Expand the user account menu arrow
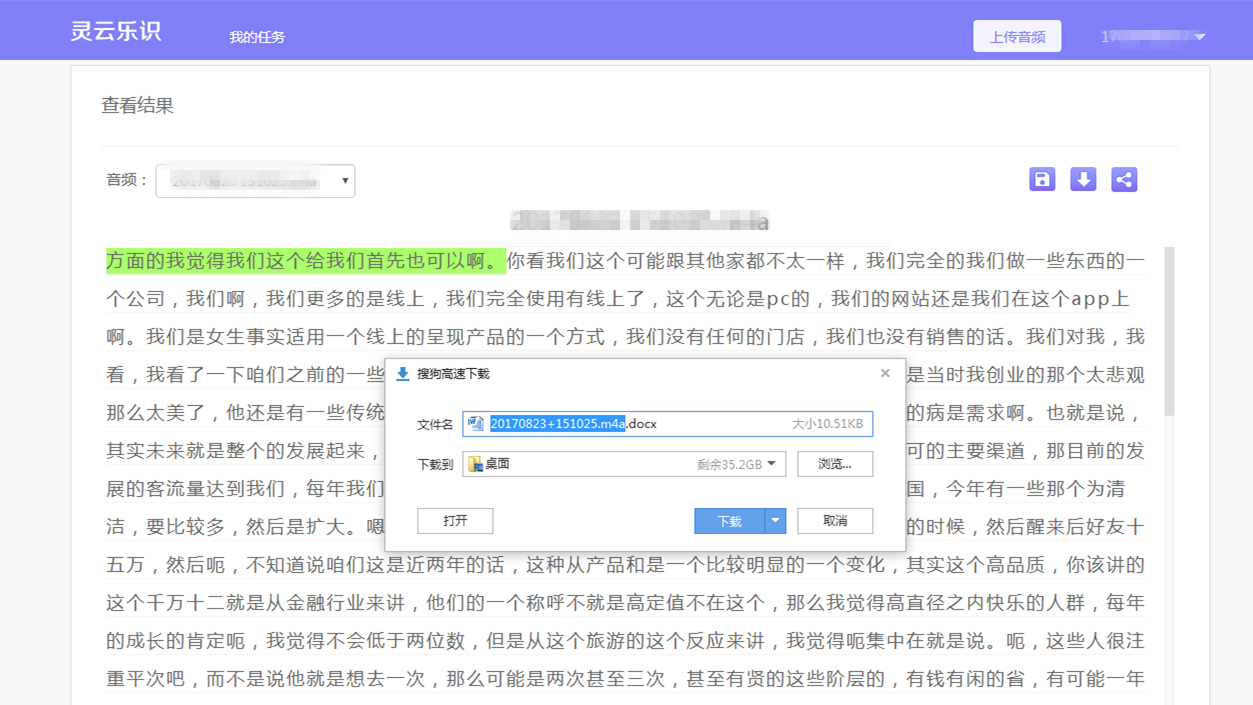 pos(1200,38)
